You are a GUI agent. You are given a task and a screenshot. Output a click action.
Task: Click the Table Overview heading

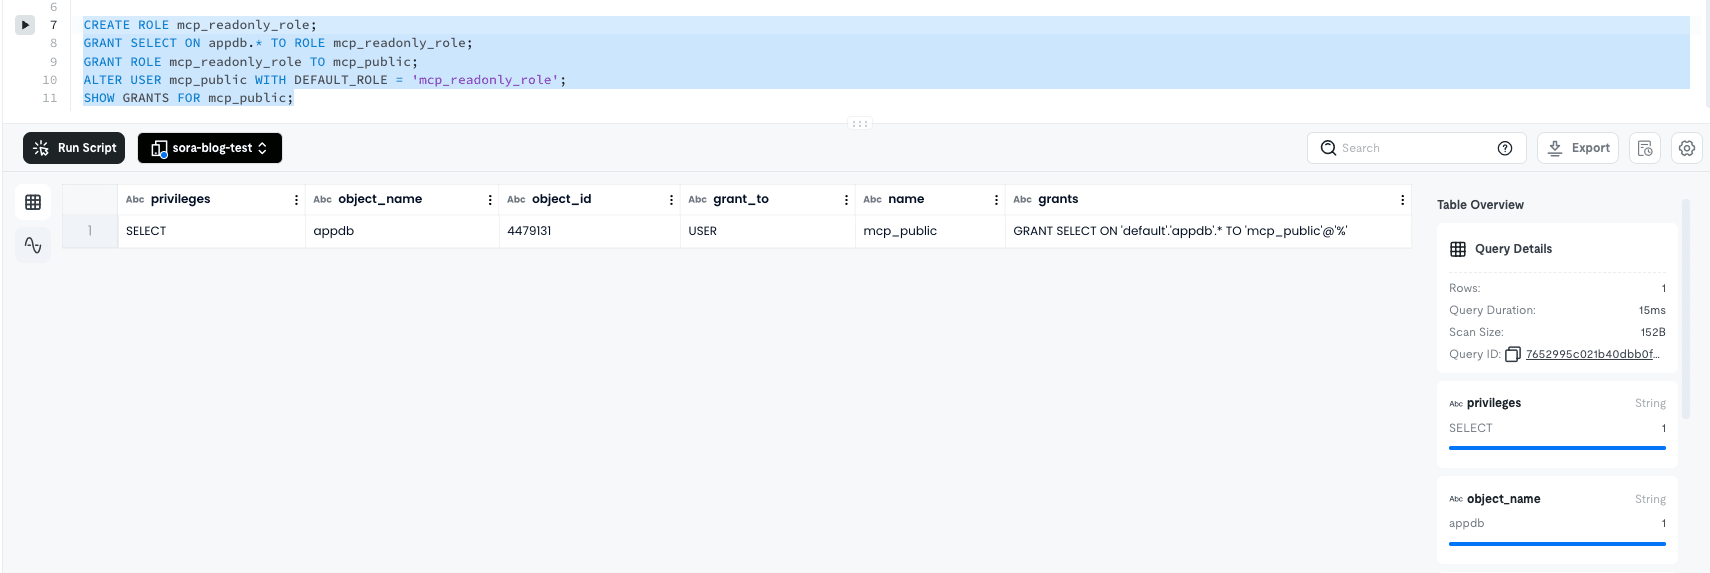pyautogui.click(x=1480, y=205)
